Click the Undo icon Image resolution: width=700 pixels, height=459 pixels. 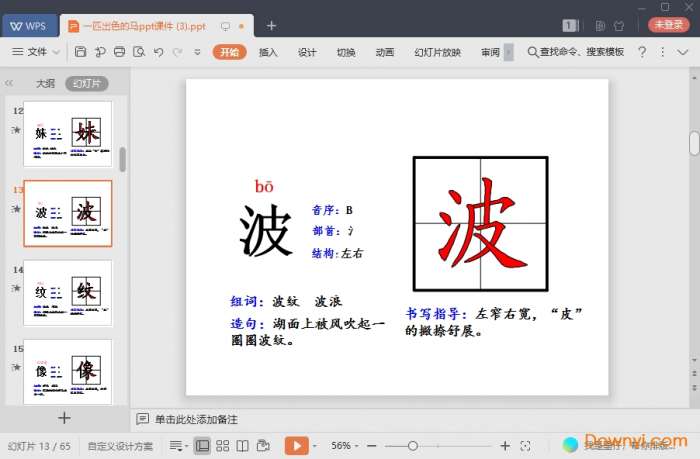tap(158, 52)
